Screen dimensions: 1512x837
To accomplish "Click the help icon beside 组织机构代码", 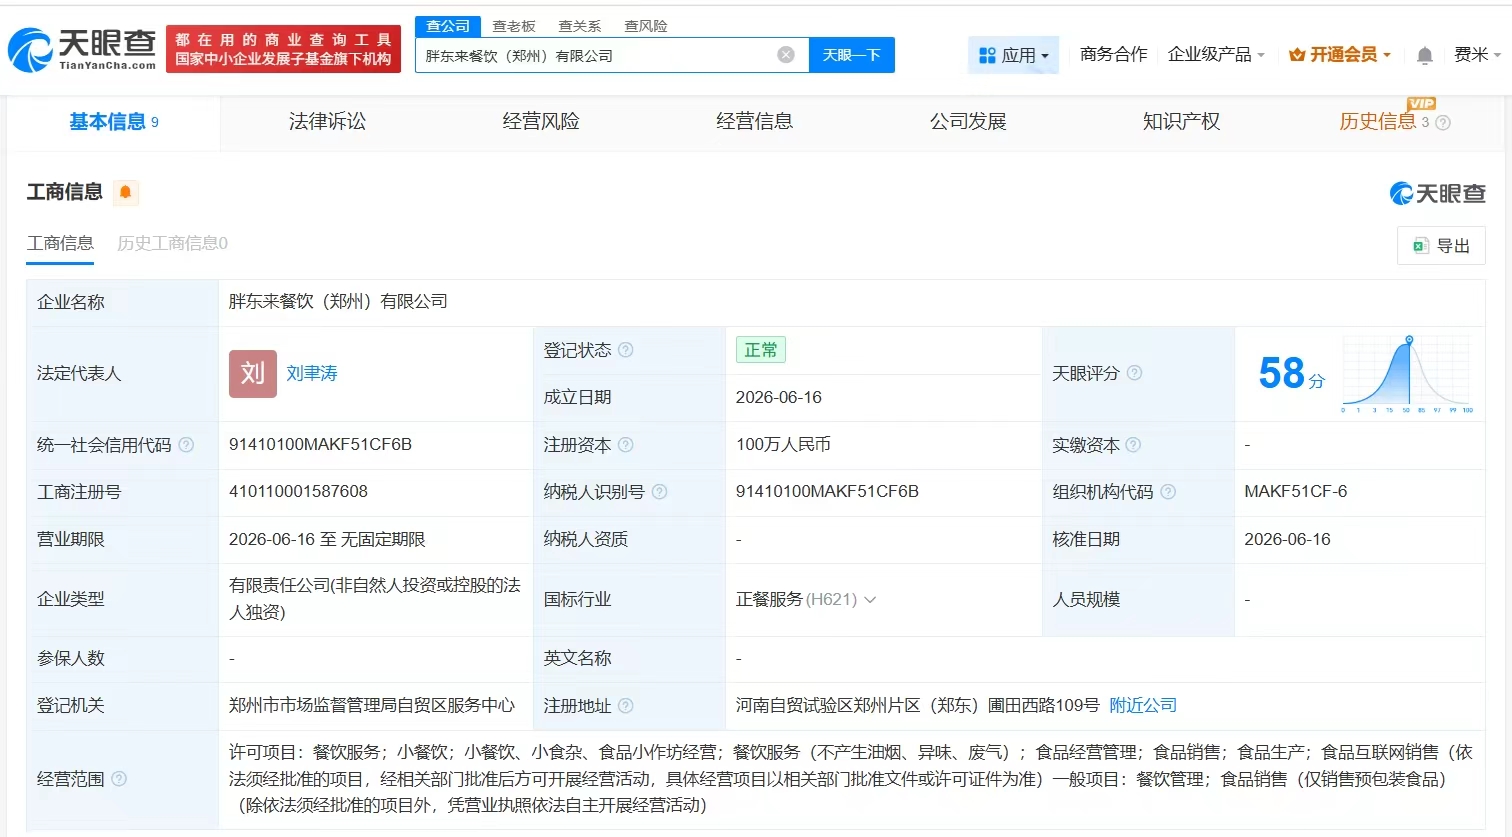I will click(1168, 492).
